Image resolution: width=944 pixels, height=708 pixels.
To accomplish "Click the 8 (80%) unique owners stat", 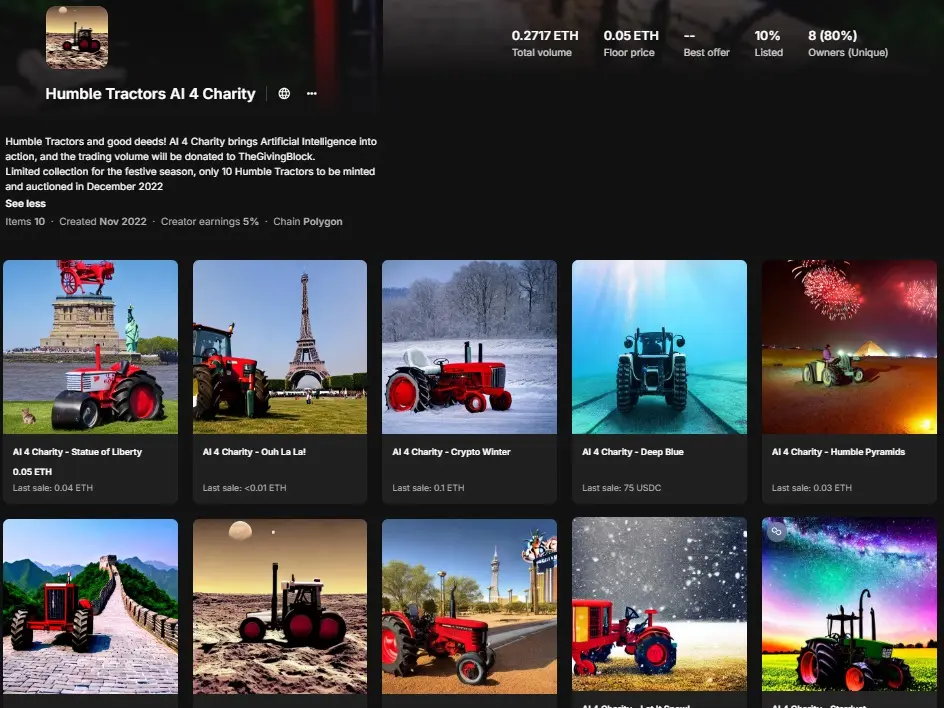I will coord(848,43).
